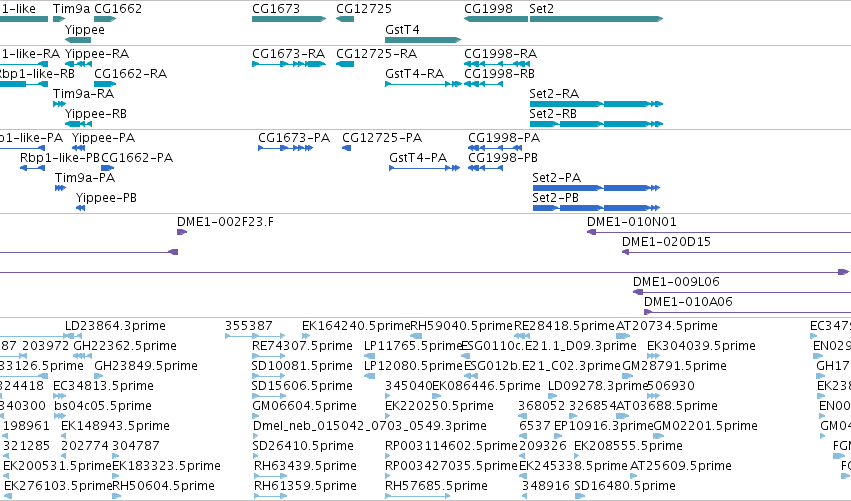This screenshot has height=501, width=851.
Task: Select transcript Yippee-RA
Action: (x=78, y=64)
